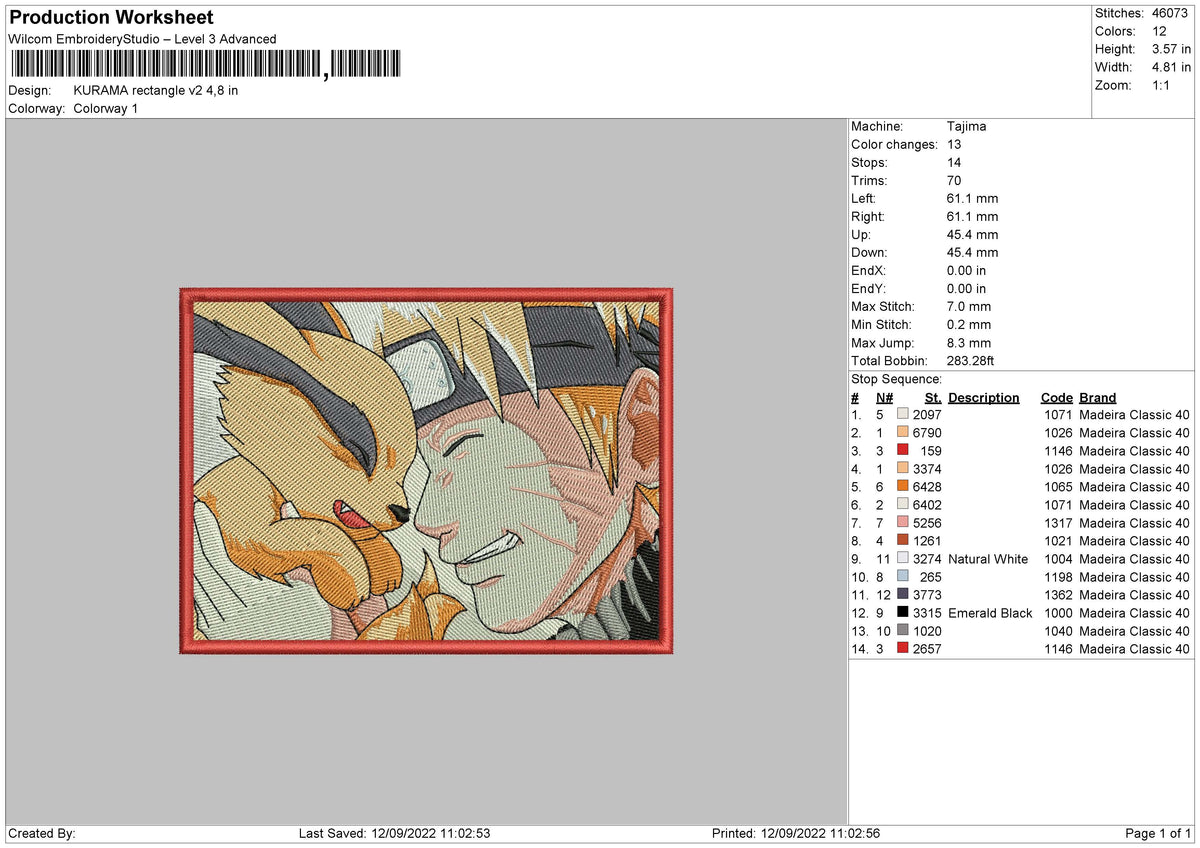
Task: Click the Total Bobbin value '283.28ft'
Action: click(971, 361)
